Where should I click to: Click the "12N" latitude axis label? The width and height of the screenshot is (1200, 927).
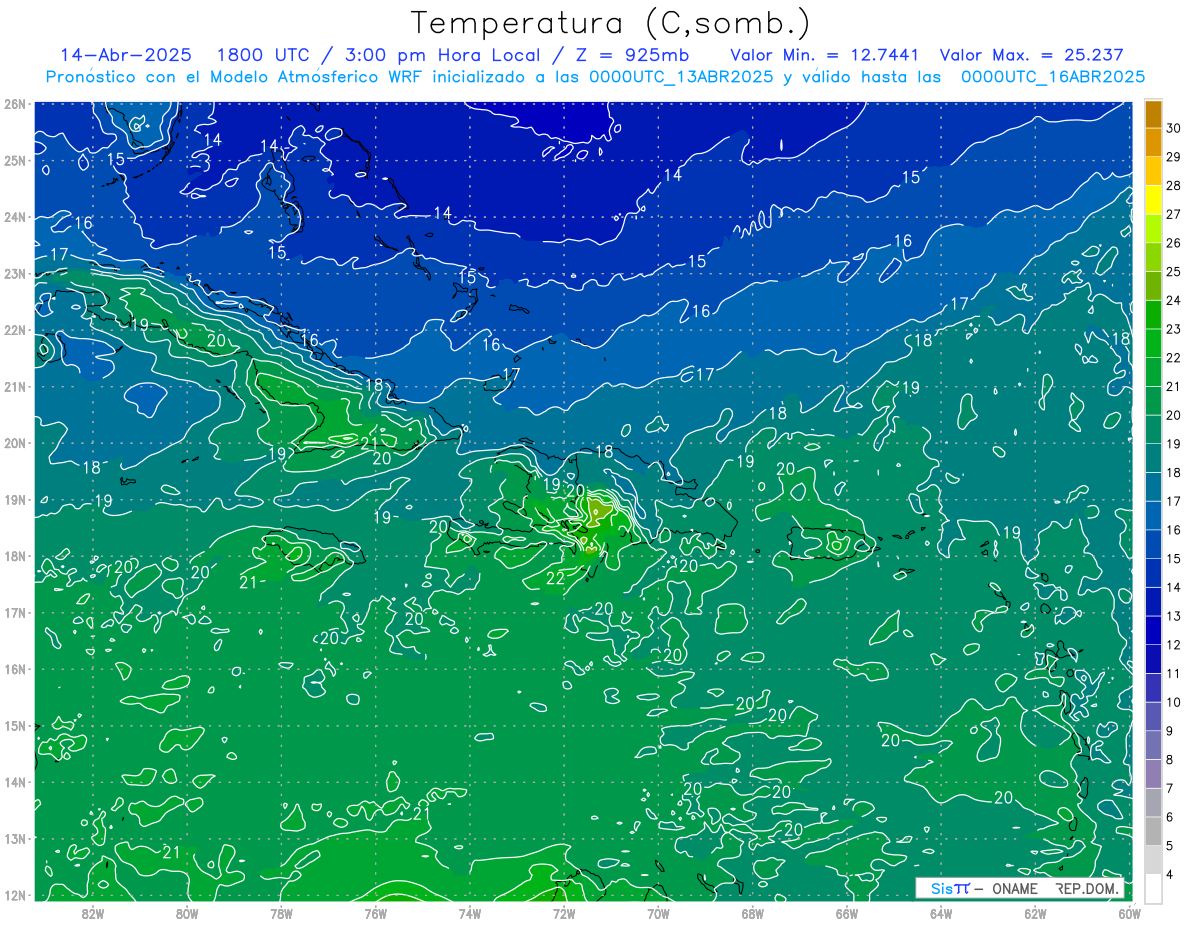tap(15, 895)
